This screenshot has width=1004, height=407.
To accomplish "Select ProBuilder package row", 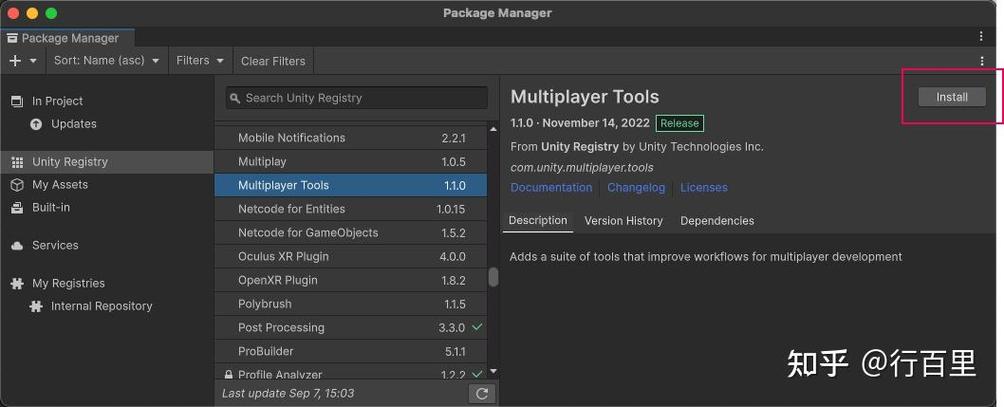I will tap(351, 351).
